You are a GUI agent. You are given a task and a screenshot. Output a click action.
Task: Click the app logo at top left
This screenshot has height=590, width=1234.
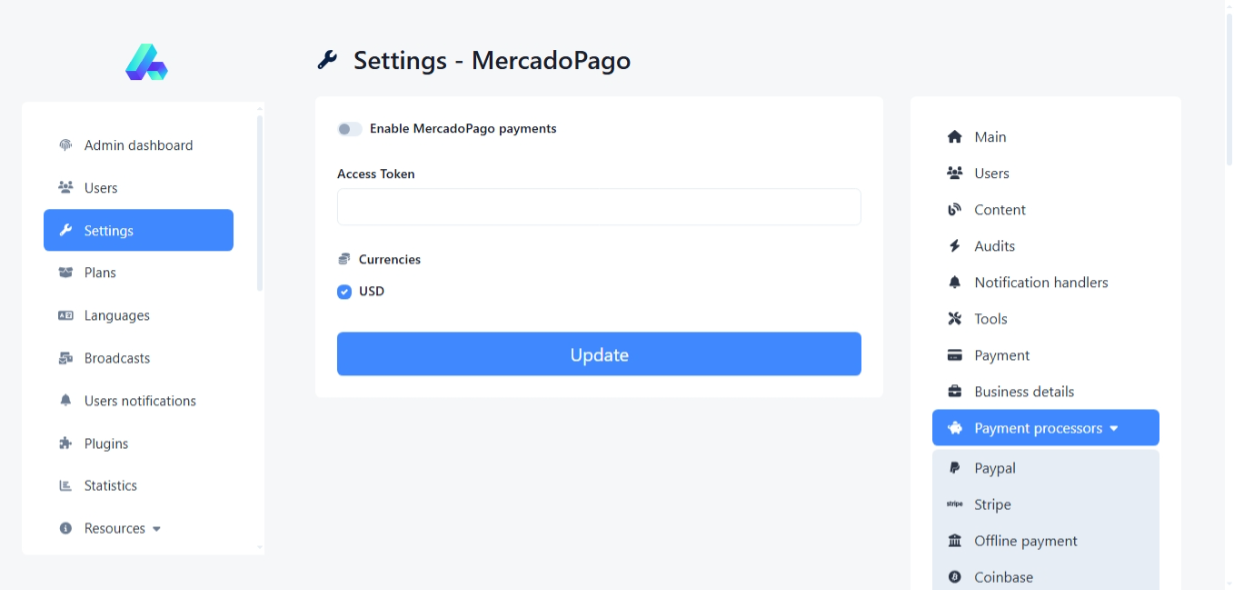tap(146, 62)
